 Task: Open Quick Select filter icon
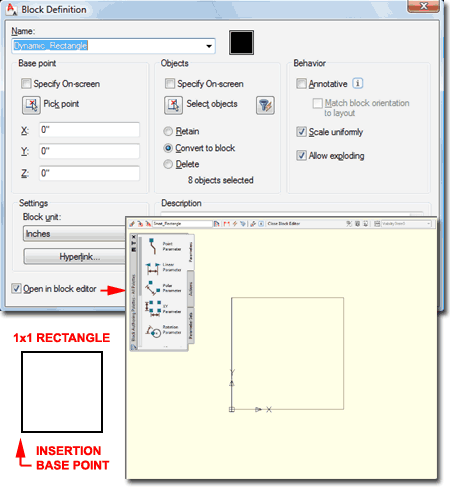click(265, 105)
